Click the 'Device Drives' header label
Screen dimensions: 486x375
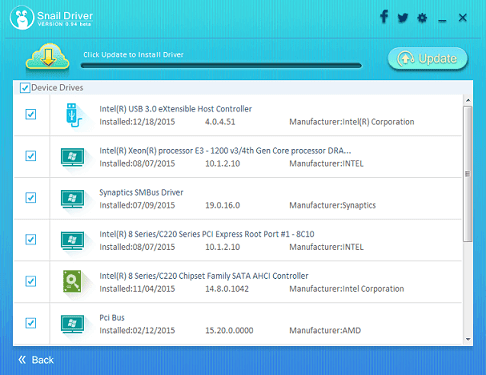57,88
